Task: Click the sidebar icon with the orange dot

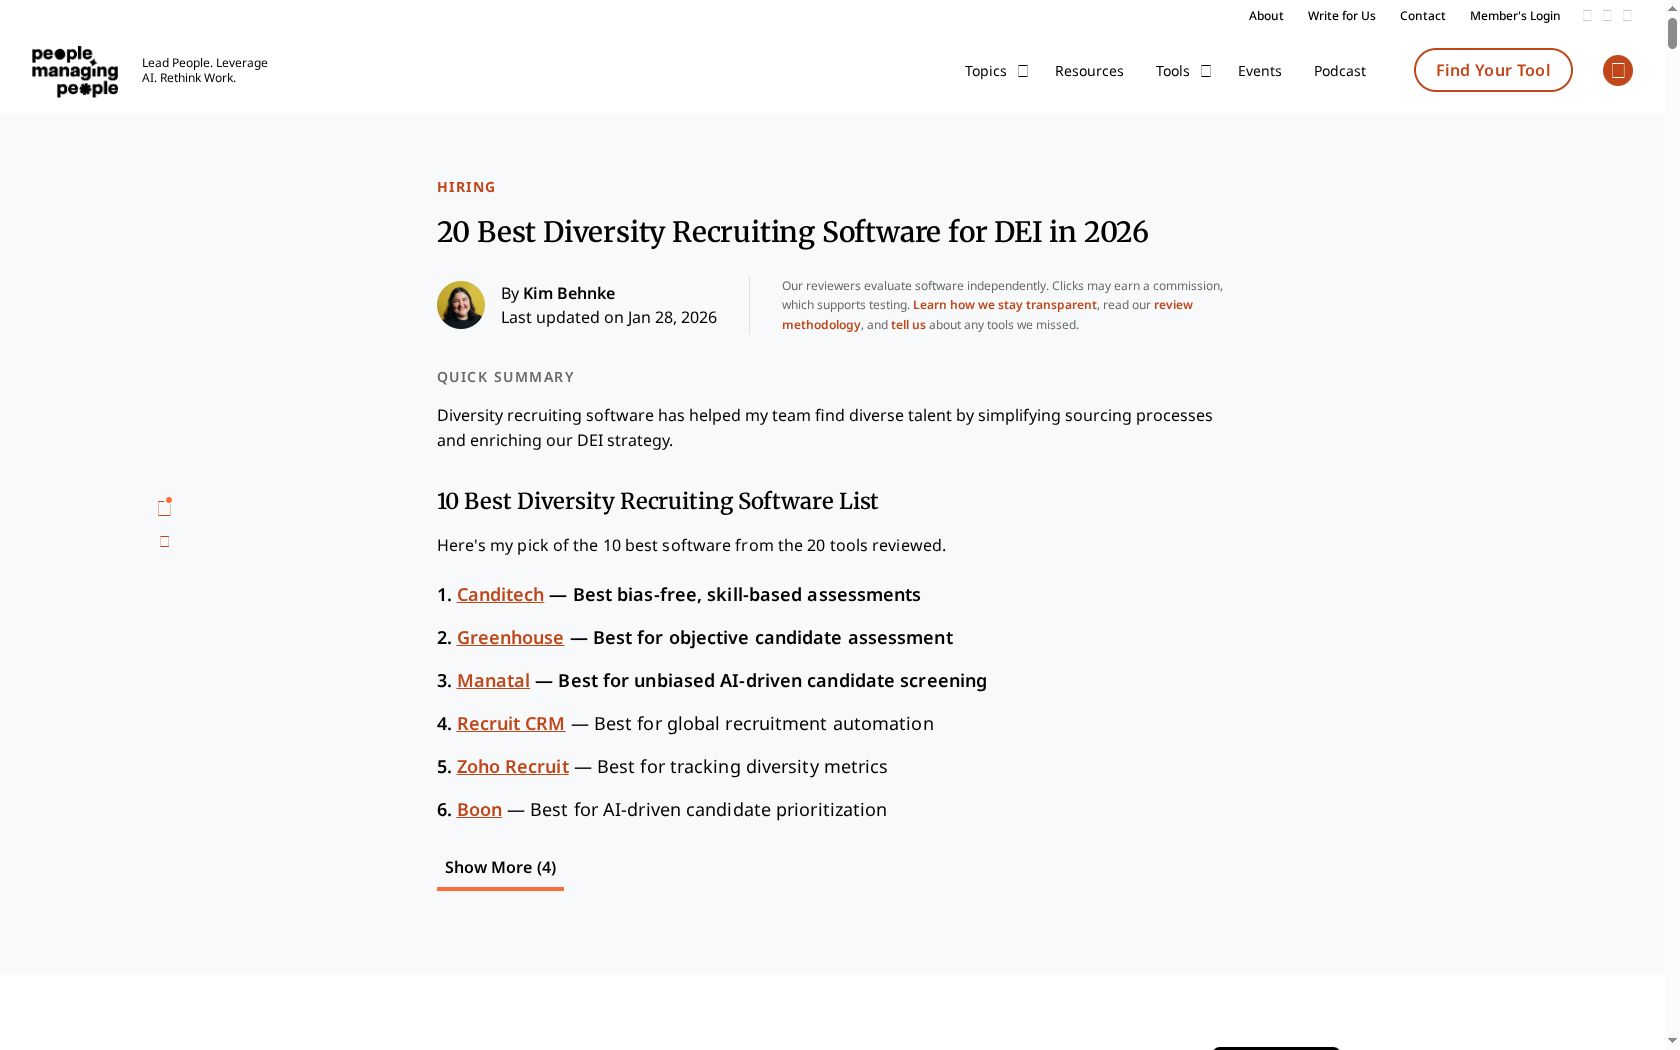Action: 165,508
